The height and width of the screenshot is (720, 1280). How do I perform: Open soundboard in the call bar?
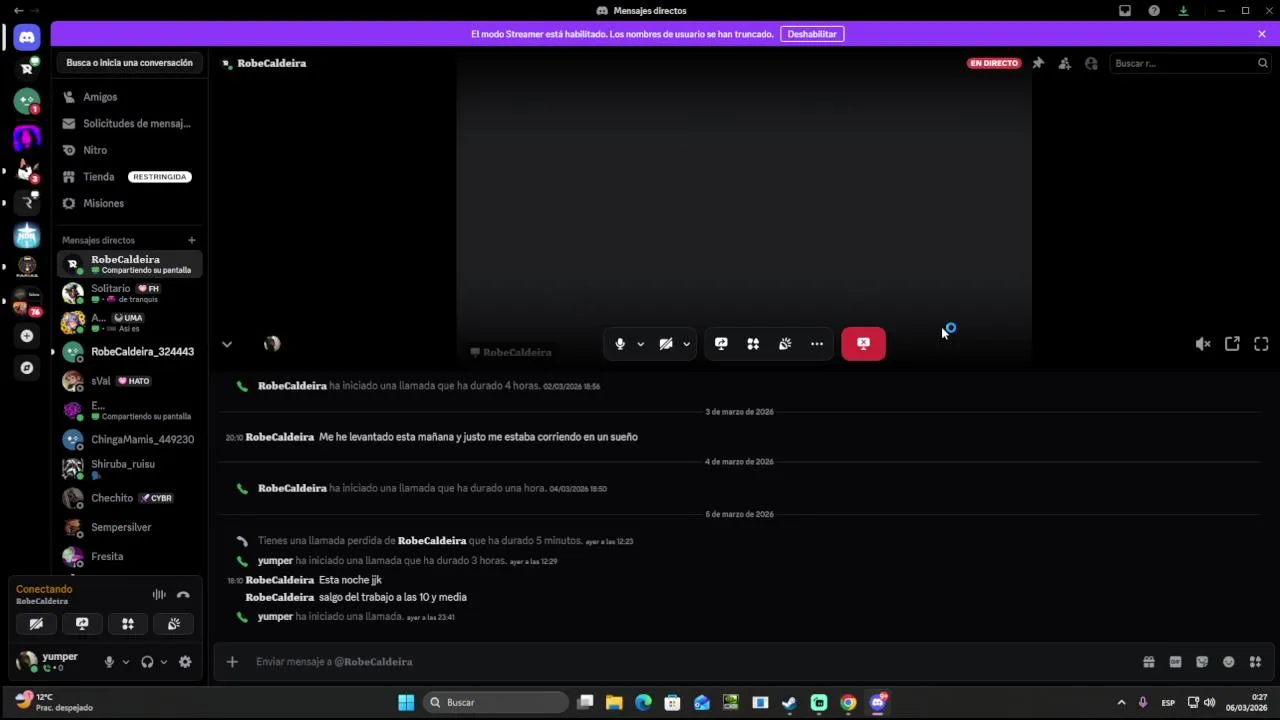[785, 344]
